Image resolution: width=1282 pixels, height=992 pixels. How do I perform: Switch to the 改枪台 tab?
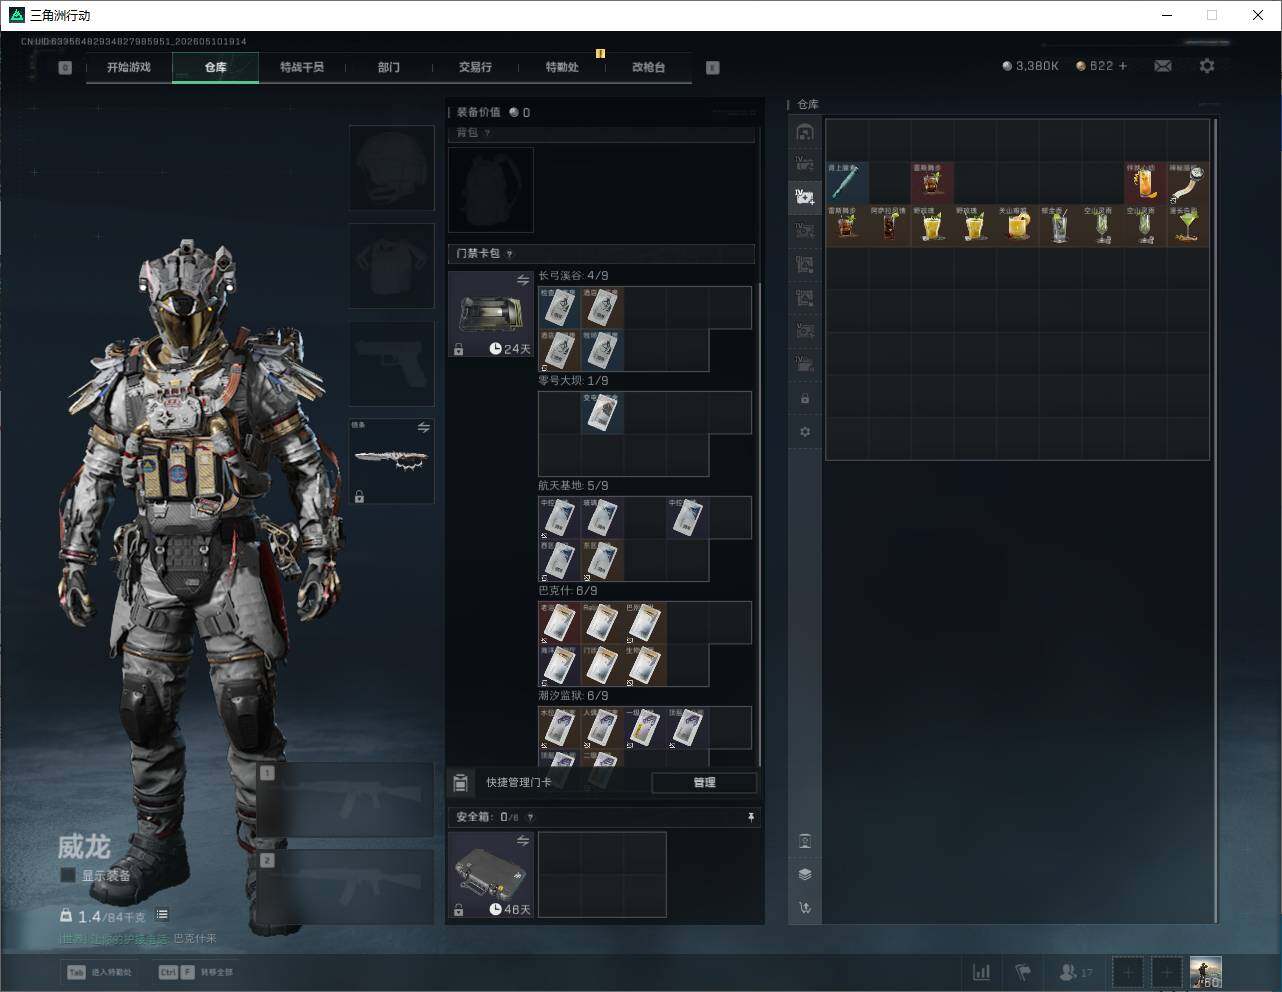tap(648, 67)
